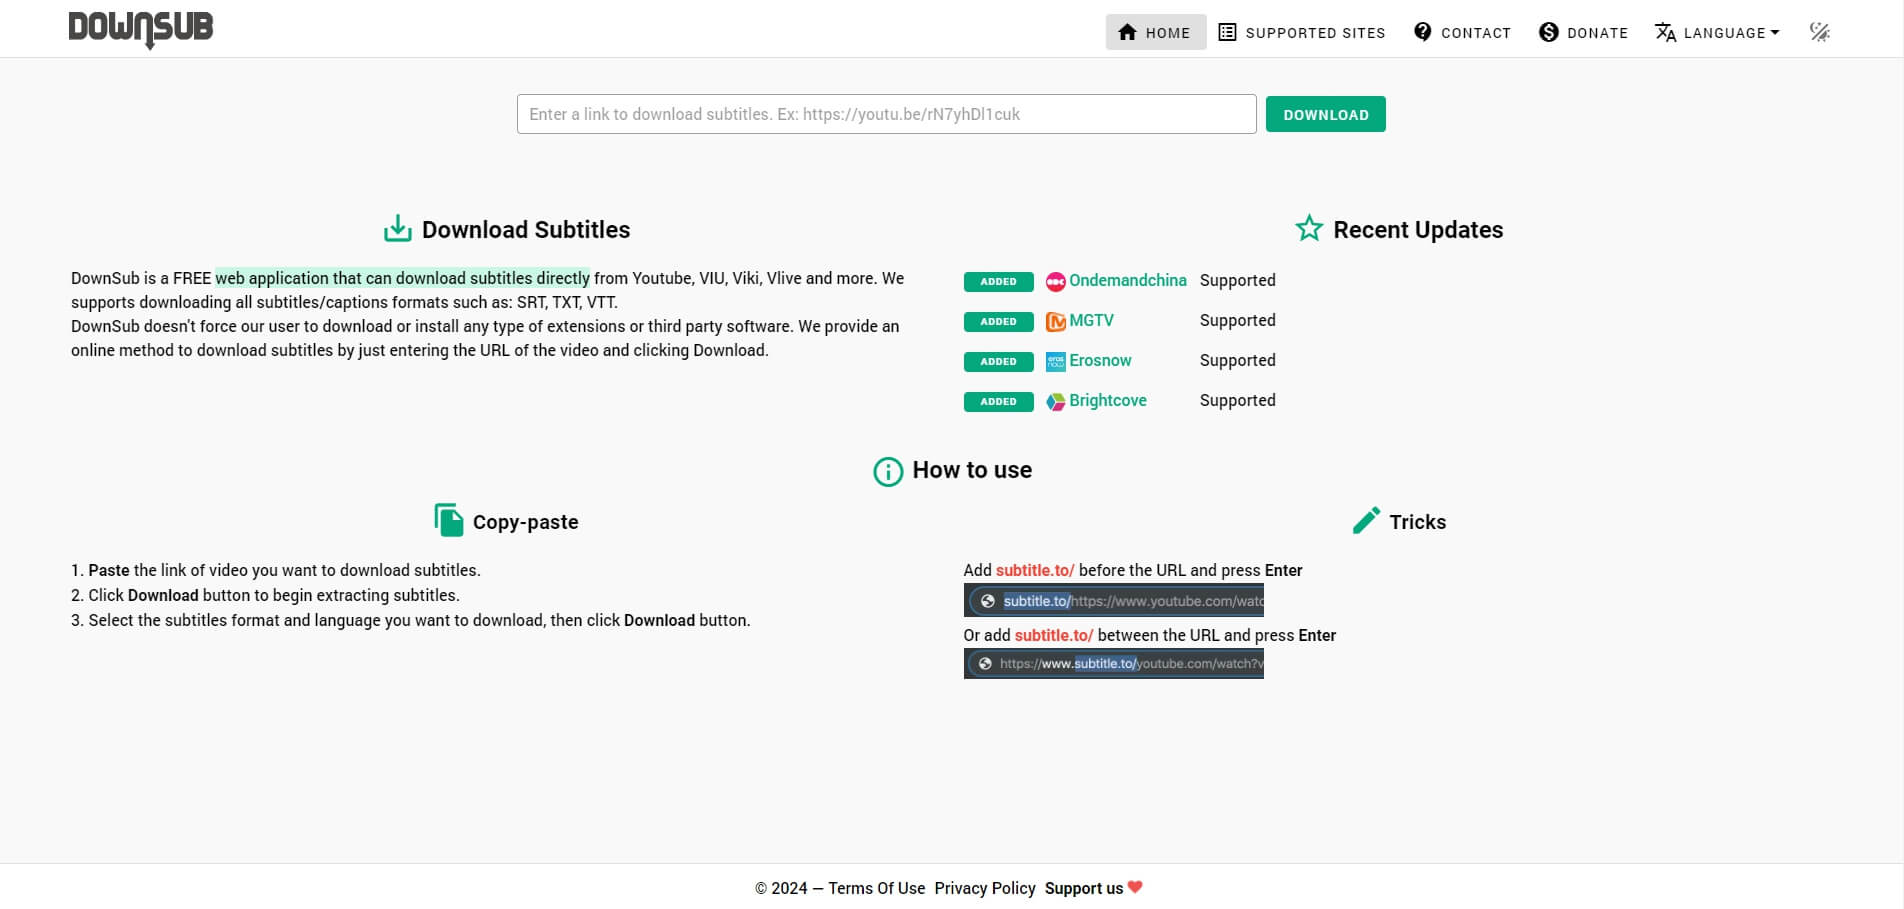Screen dimensions: 1904x909
Task: Click the ADDED badge beside MGTV
Action: tap(998, 321)
